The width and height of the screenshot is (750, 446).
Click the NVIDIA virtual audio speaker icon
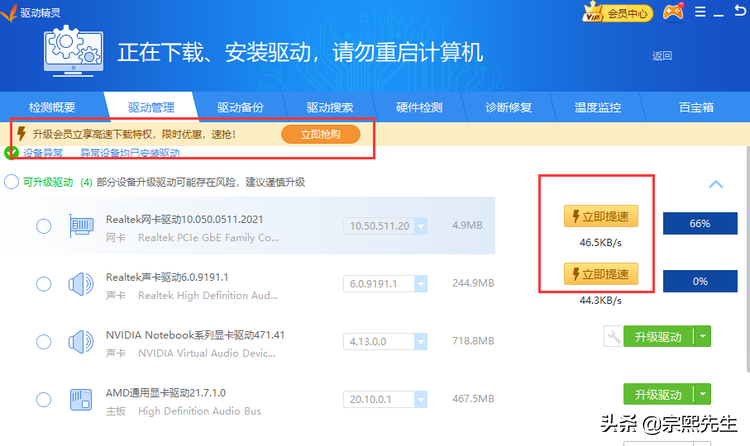pos(81,342)
